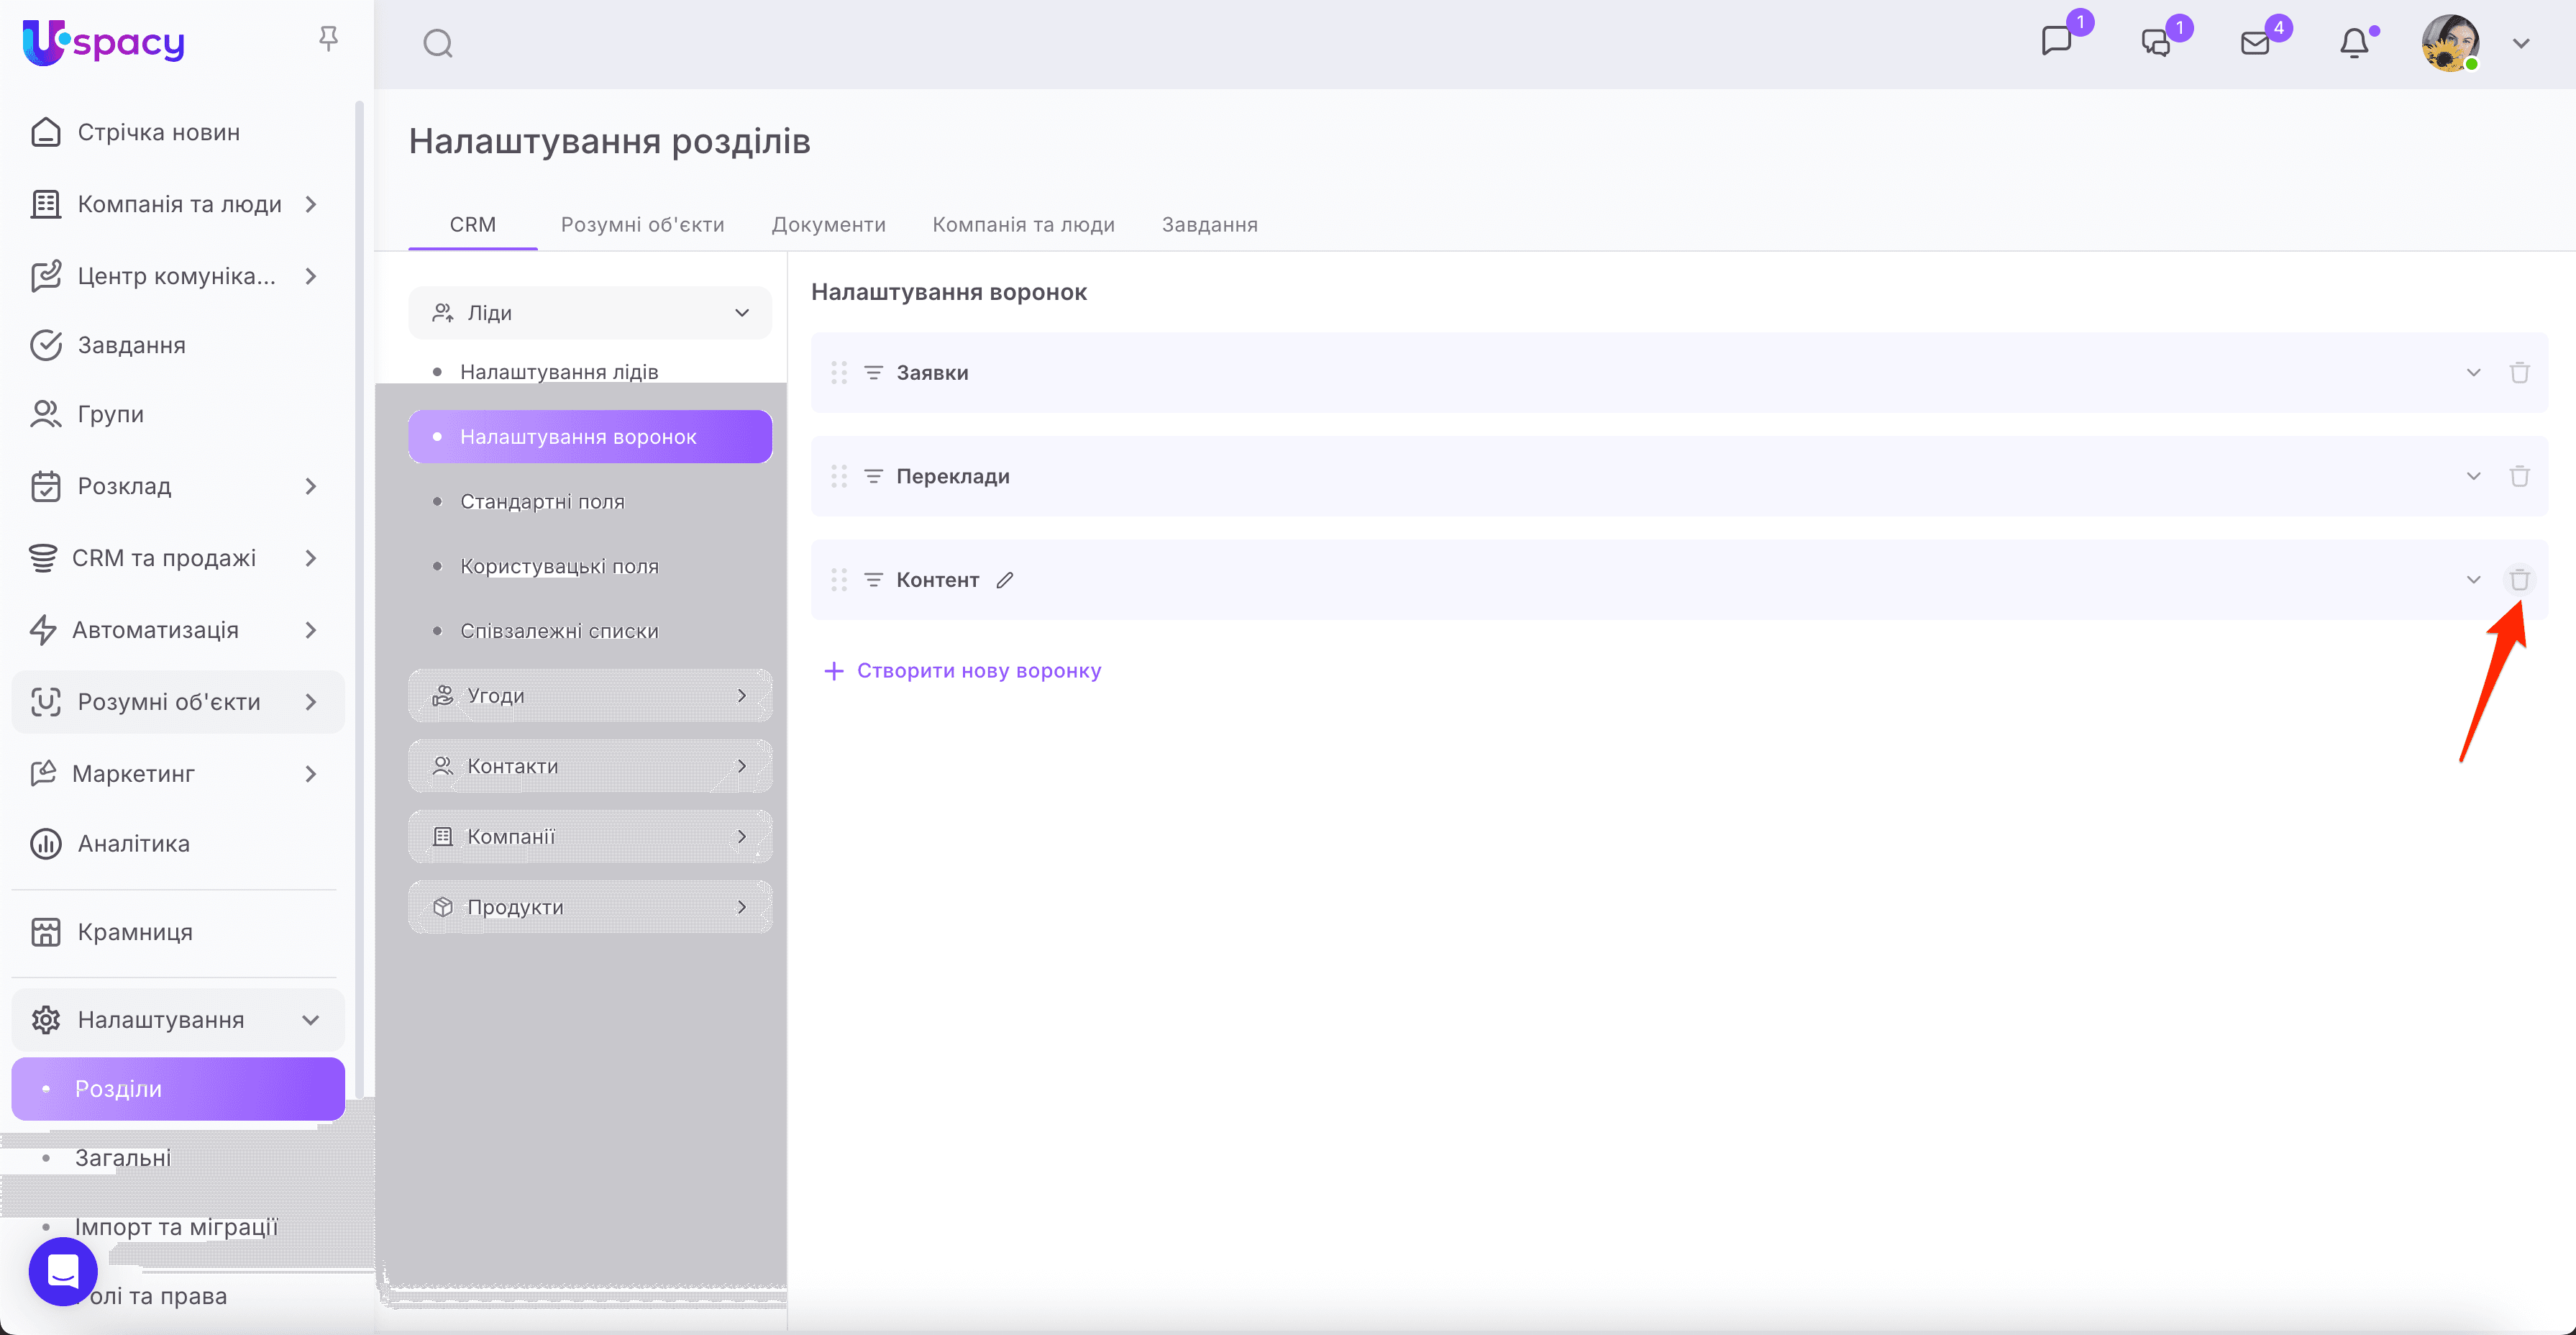Expand the Угоди section
The height and width of the screenshot is (1335, 2576).
[590, 696]
